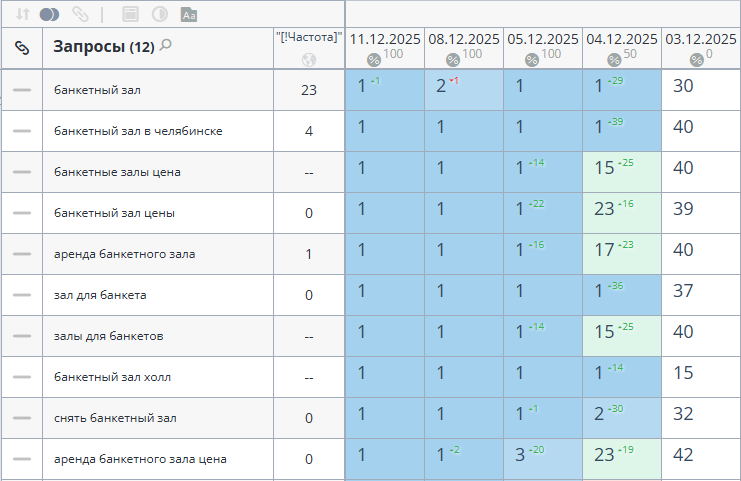Open search next to Запросы heading
This screenshot has height=481, width=741.
166,45
